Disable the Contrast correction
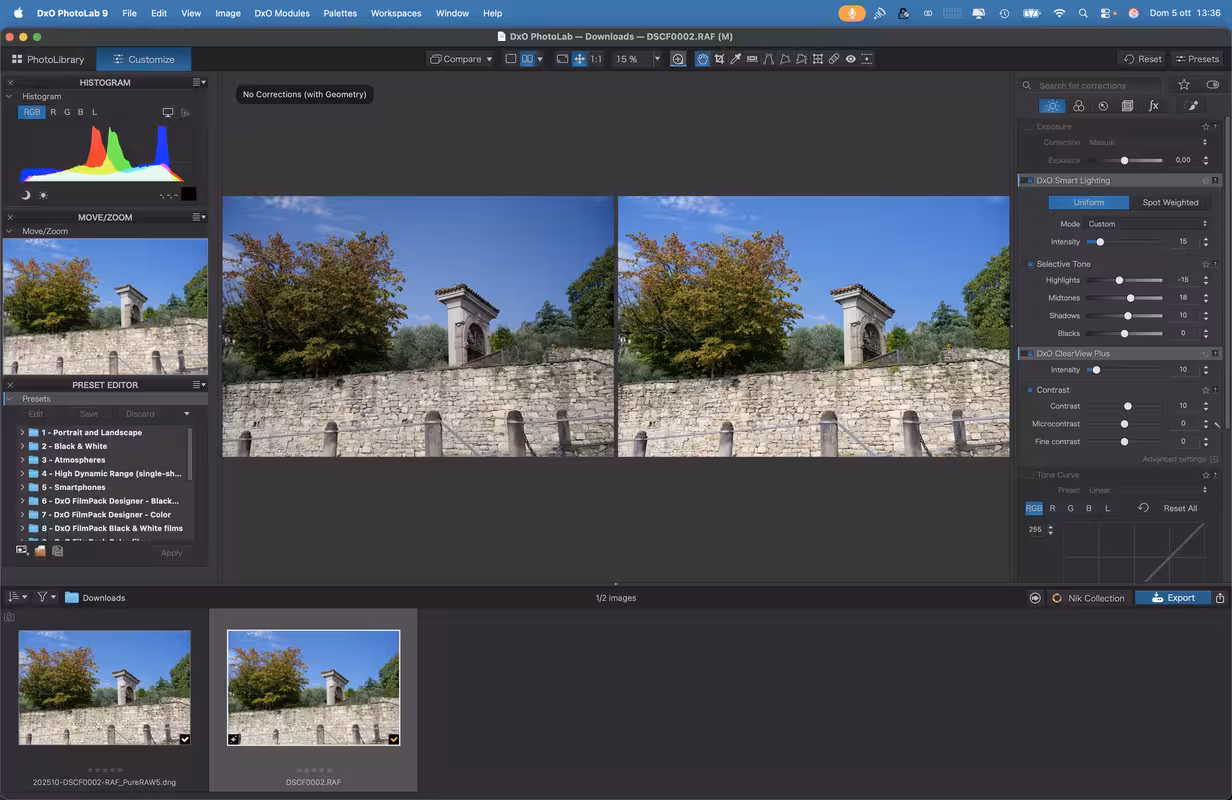Viewport: 1232px width, 800px height. click(1029, 390)
